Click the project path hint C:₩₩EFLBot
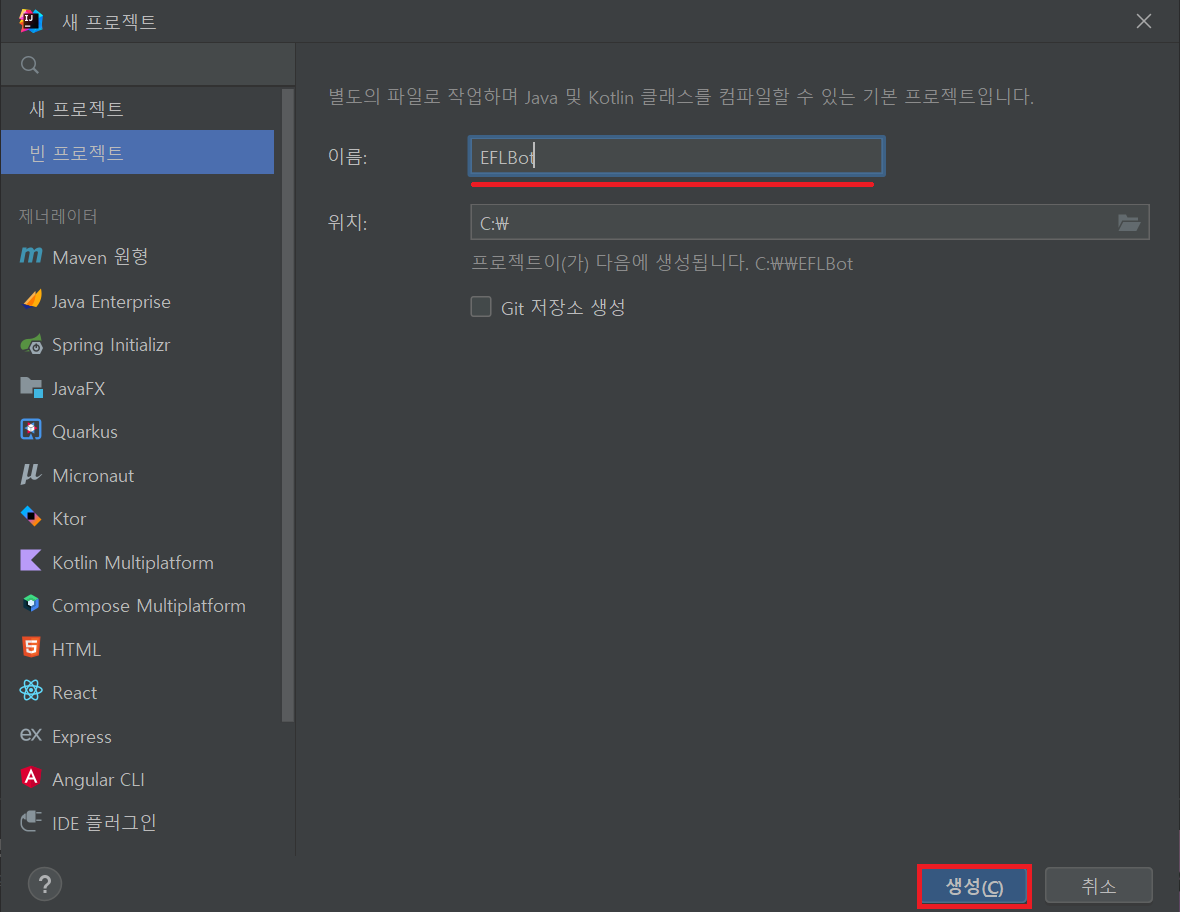Image resolution: width=1181 pixels, height=912 pixels. click(804, 264)
